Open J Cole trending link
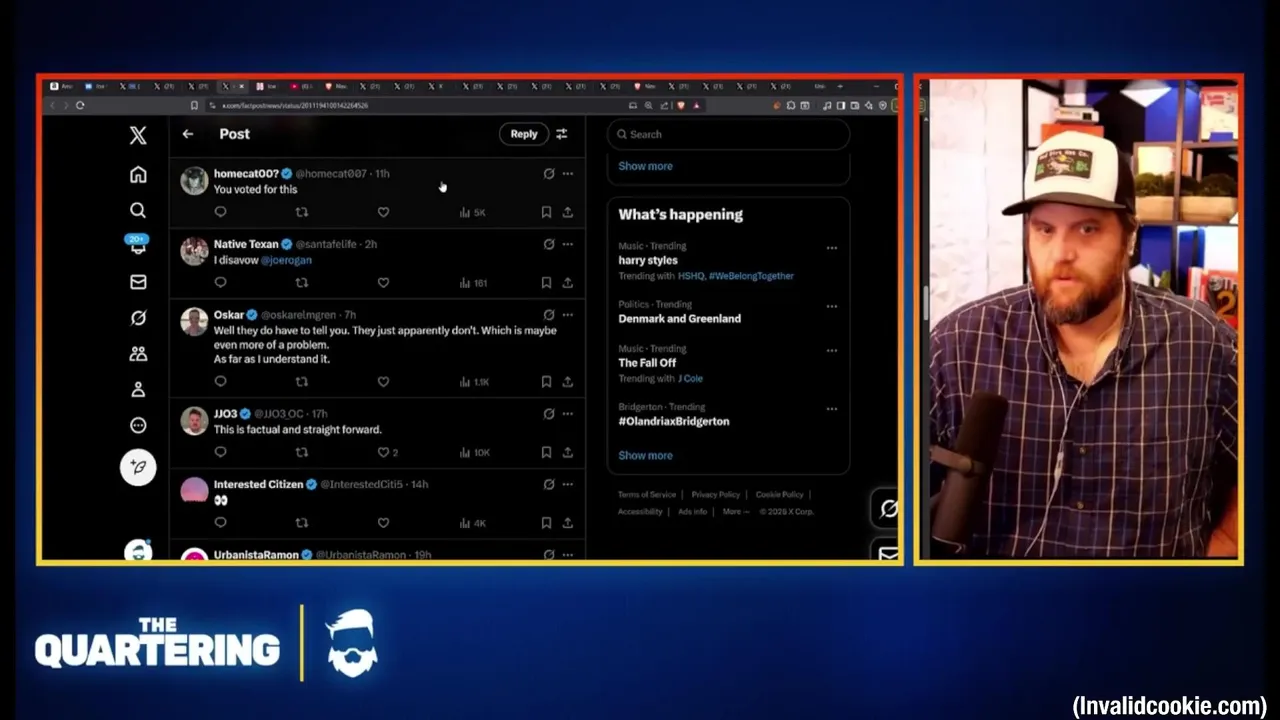Screen dimensions: 1280x720 pos(691,379)
